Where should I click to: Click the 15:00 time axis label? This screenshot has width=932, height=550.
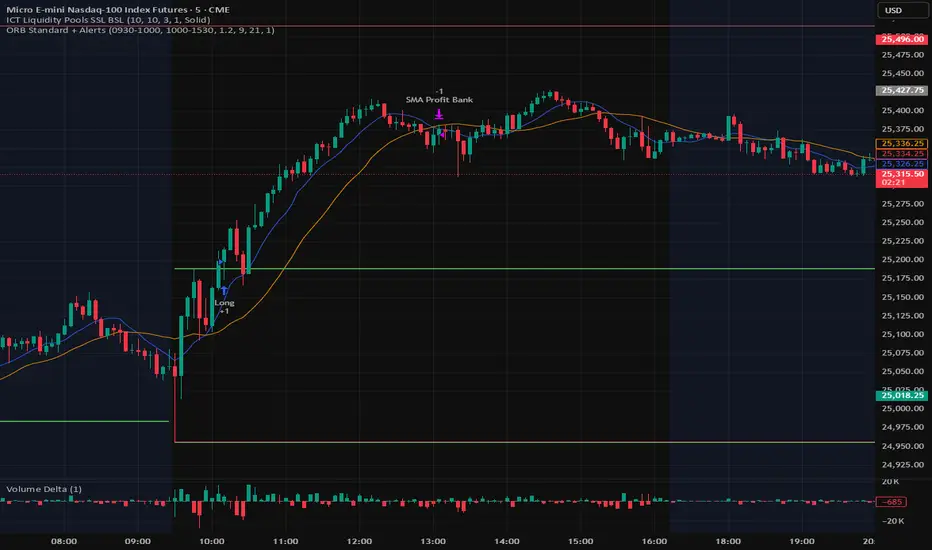pyautogui.click(x=580, y=541)
